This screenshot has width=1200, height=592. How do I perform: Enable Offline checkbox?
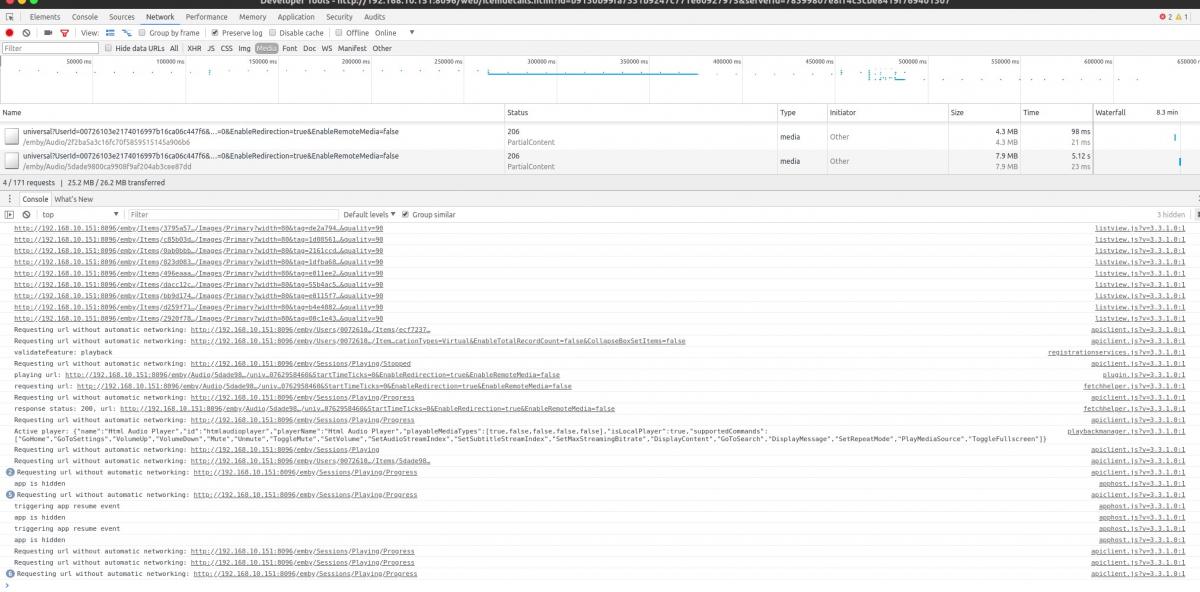[x=339, y=33]
